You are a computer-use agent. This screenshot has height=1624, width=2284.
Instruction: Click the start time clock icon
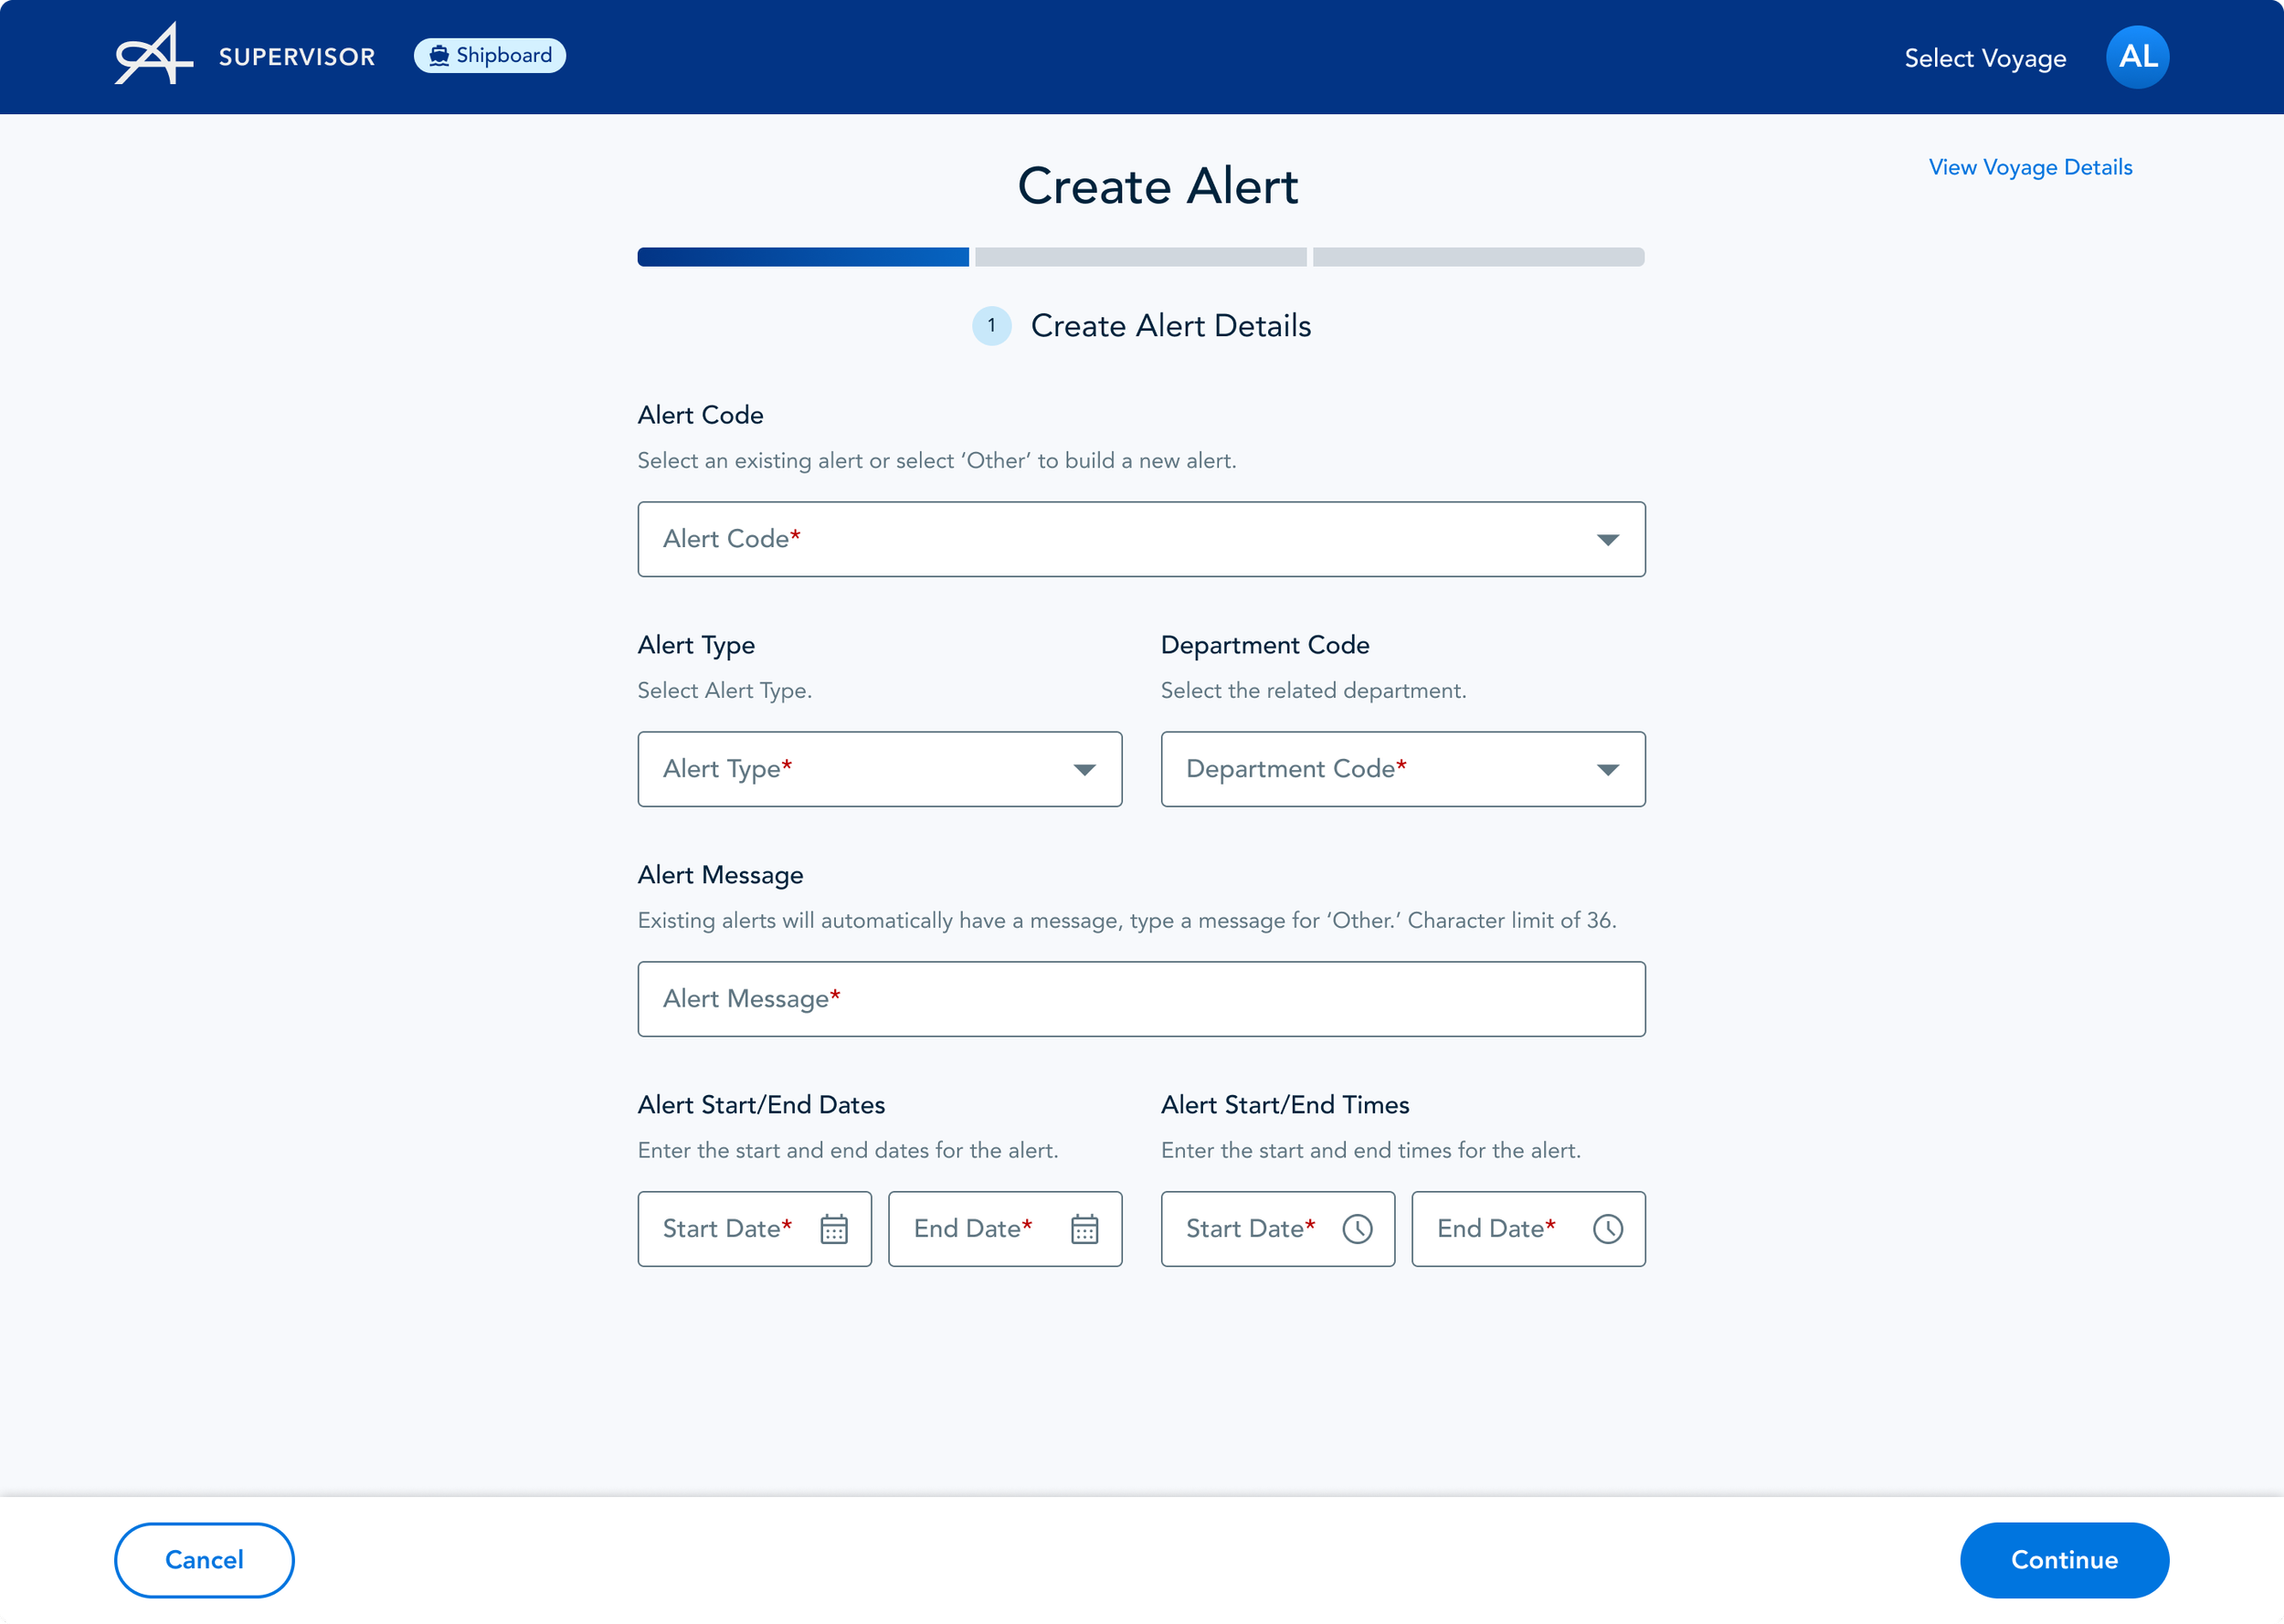[1356, 1228]
